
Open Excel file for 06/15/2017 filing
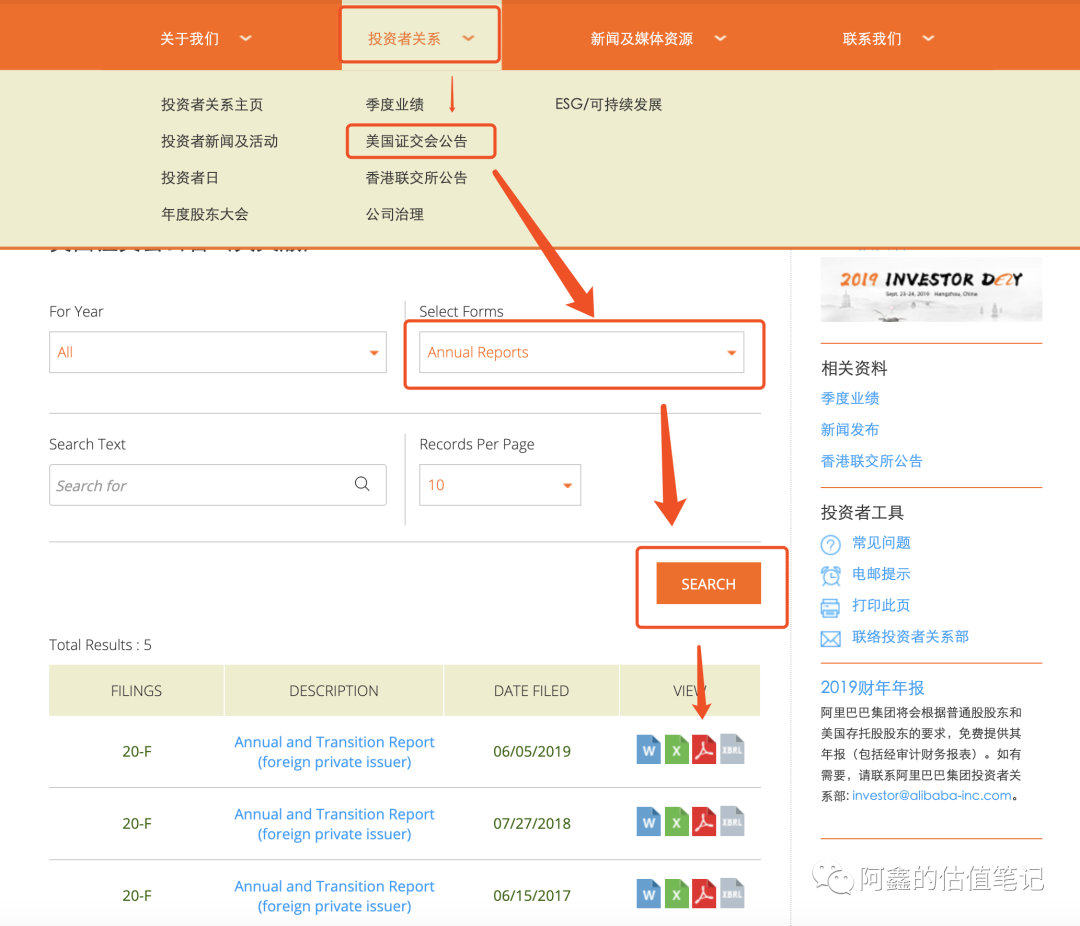click(676, 894)
